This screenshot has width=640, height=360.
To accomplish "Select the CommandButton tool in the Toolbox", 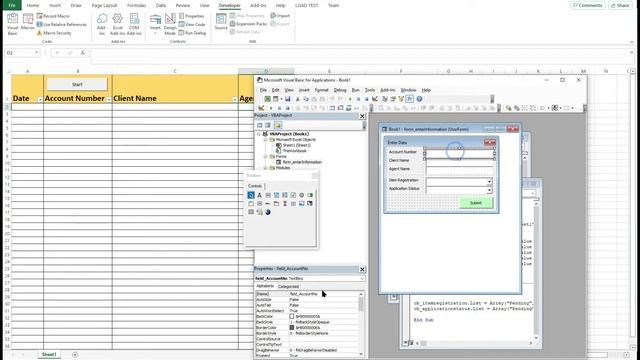I will pyautogui.click(x=259, y=204).
